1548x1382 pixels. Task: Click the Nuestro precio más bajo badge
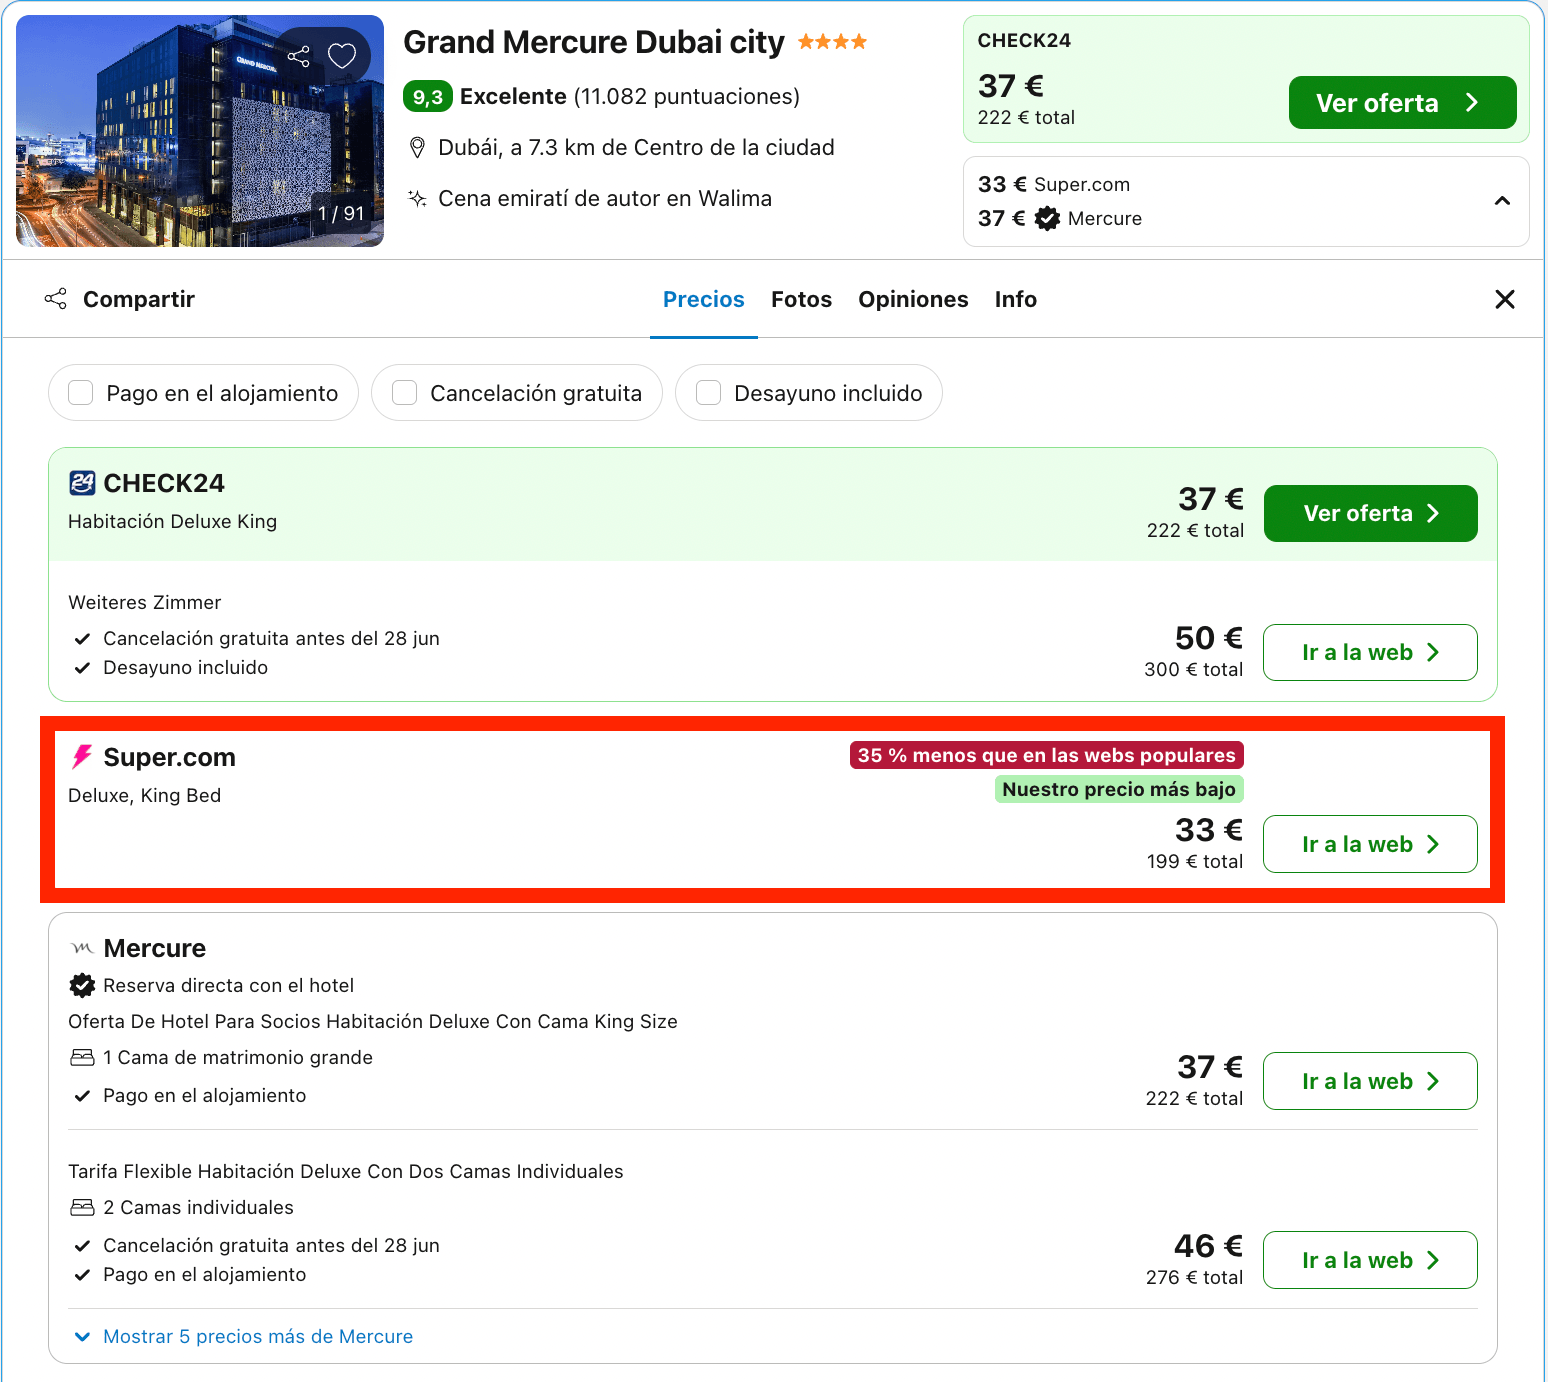(x=1119, y=789)
